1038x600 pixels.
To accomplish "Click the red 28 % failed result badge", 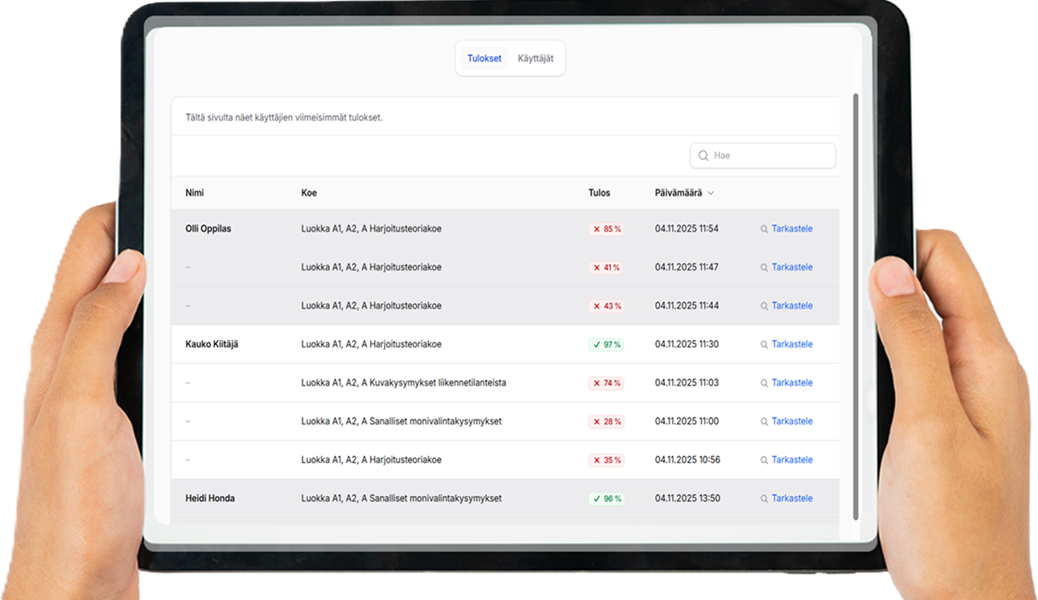I will tap(606, 422).
